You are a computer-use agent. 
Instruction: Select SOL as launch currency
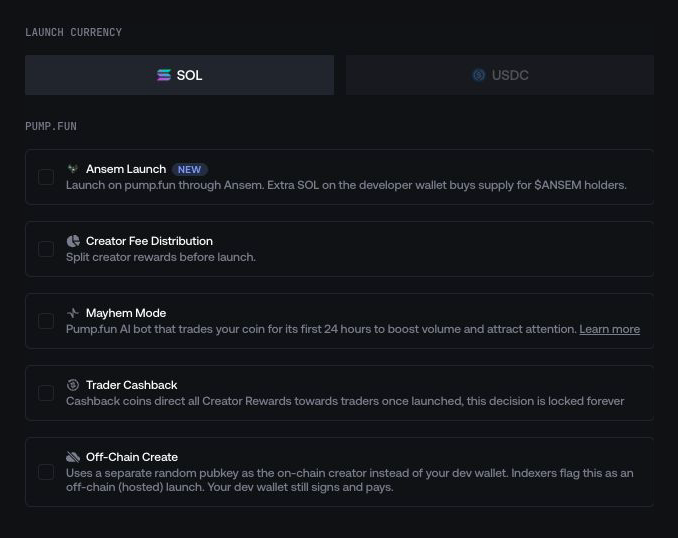[179, 75]
